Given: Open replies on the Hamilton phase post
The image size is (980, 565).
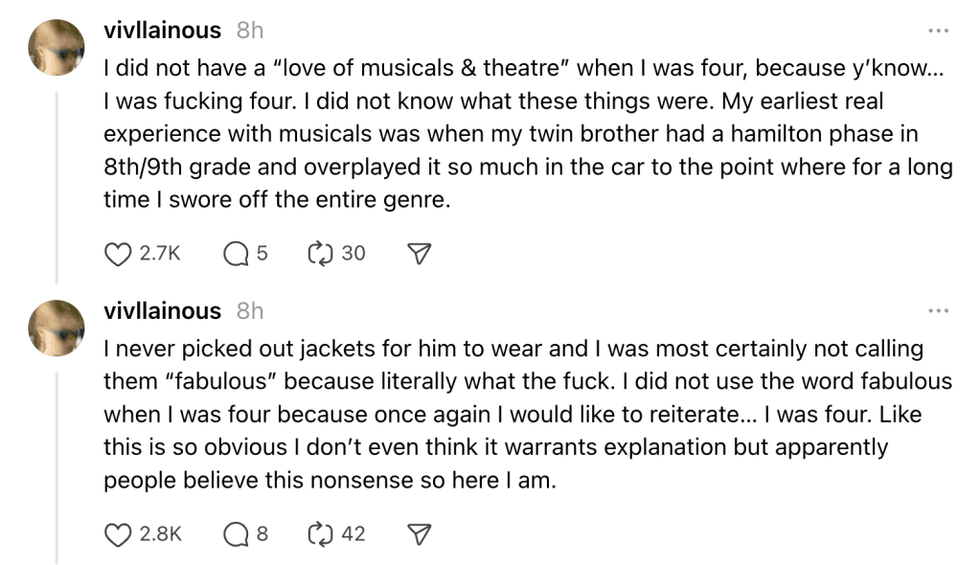Looking at the screenshot, I should click(236, 254).
